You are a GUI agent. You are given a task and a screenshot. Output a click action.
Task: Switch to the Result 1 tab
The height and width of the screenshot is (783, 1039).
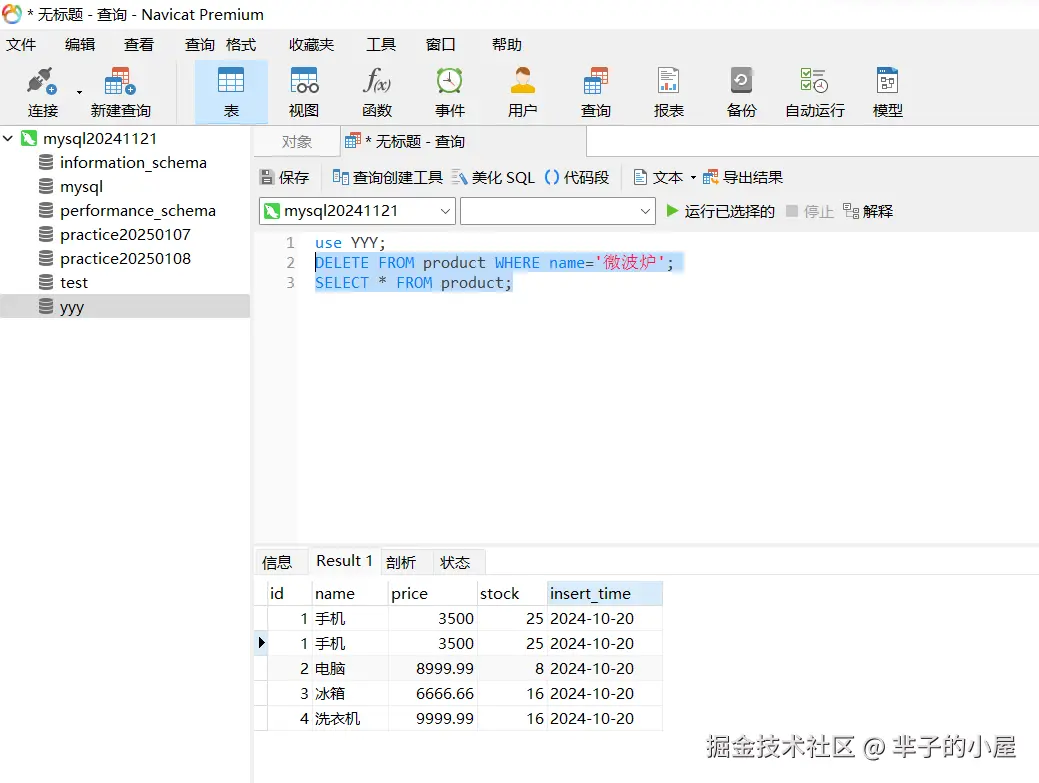(345, 560)
